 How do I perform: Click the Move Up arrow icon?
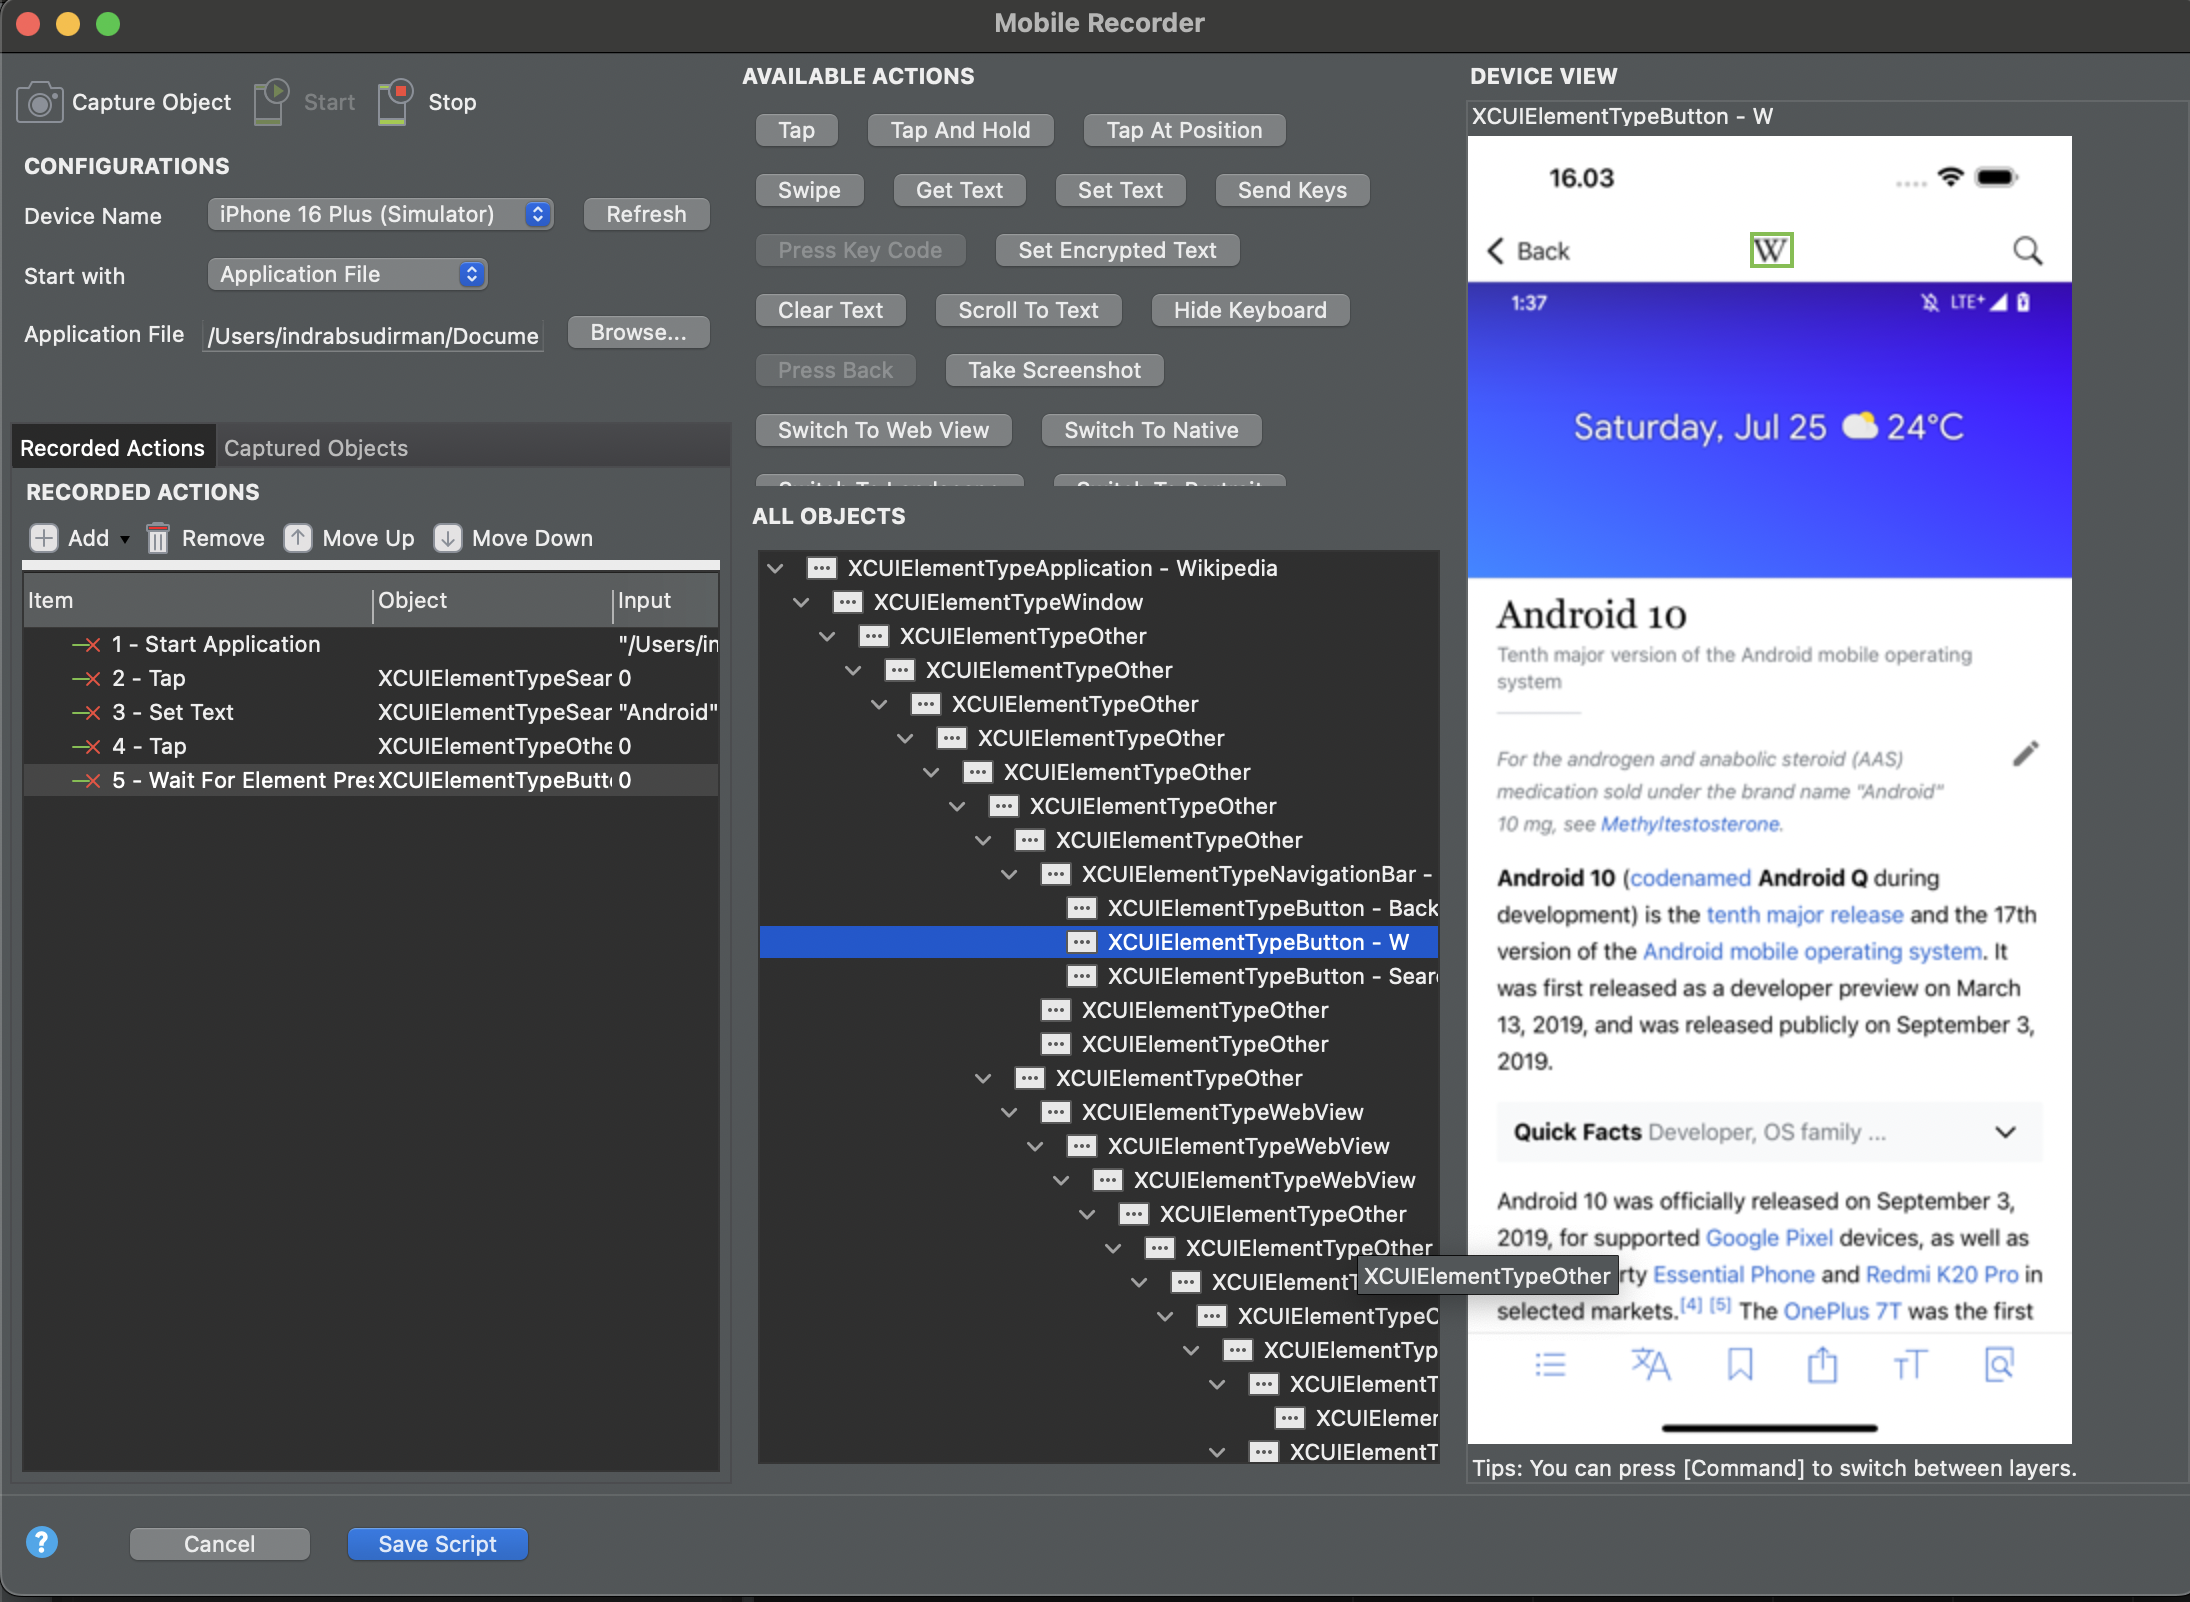click(297, 538)
